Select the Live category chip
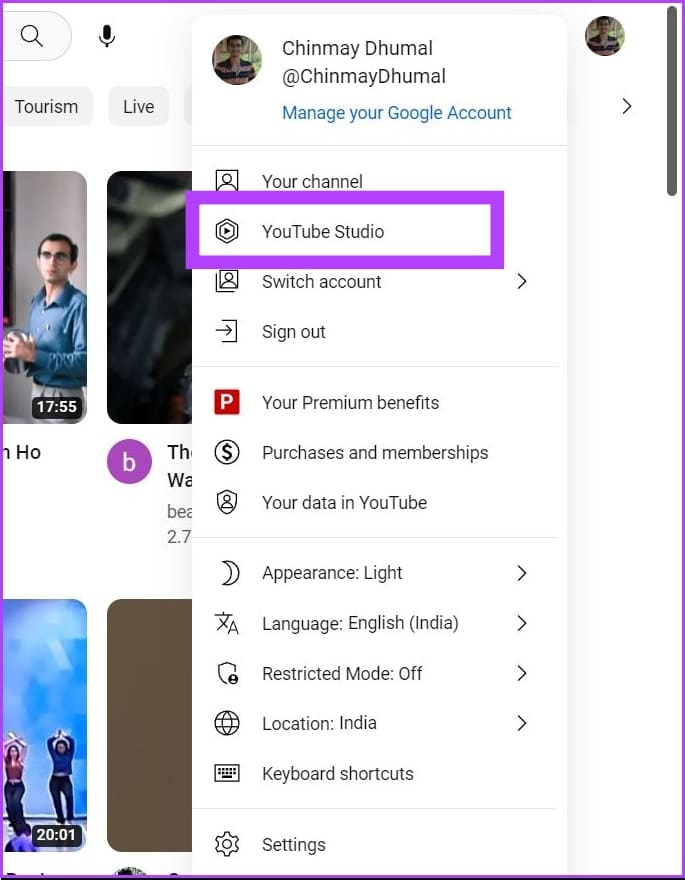The width and height of the screenshot is (685, 880). (x=139, y=106)
